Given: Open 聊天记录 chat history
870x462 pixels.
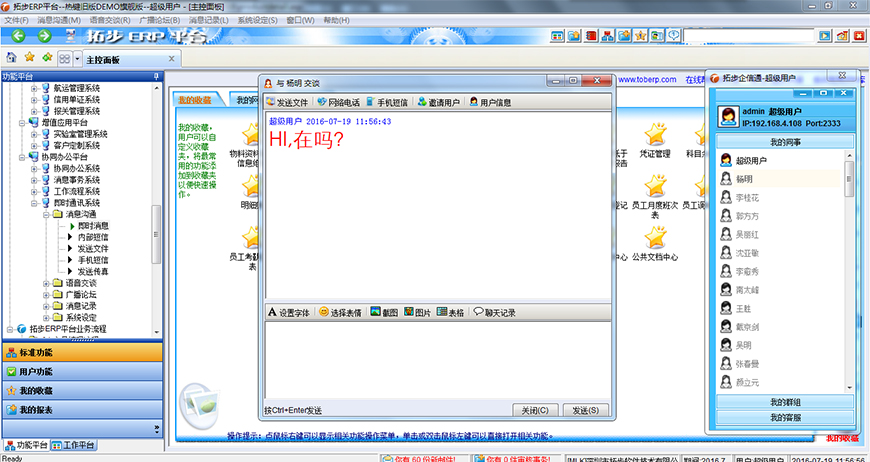Looking at the screenshot, I should 494,312.
